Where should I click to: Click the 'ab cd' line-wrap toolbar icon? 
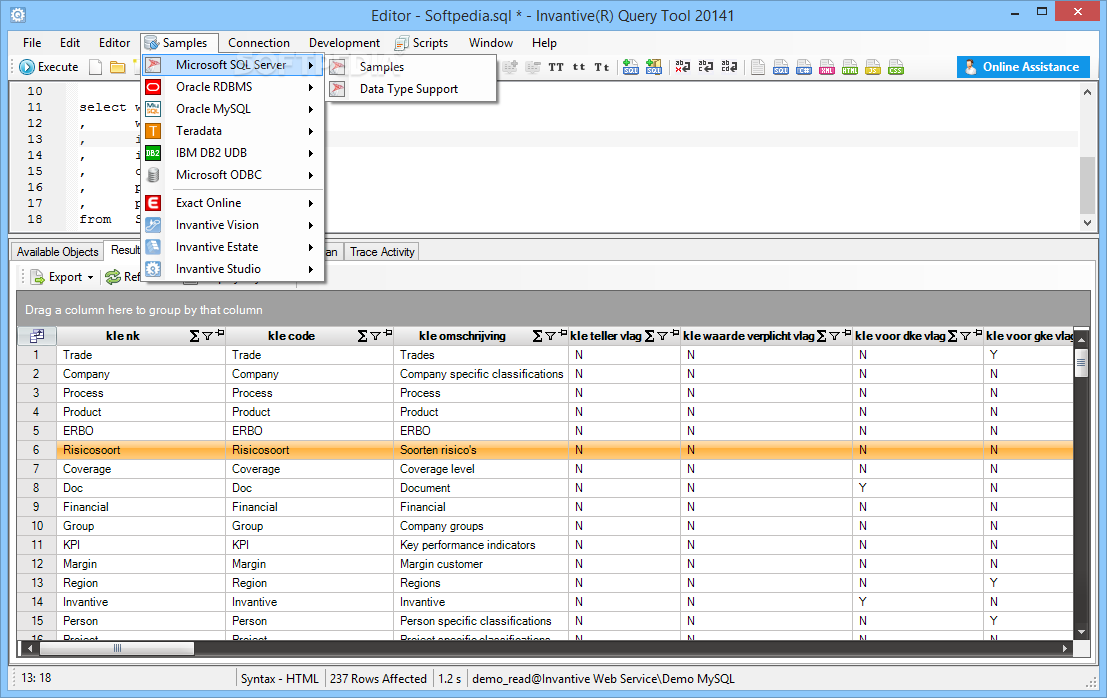tap(729, 67)
